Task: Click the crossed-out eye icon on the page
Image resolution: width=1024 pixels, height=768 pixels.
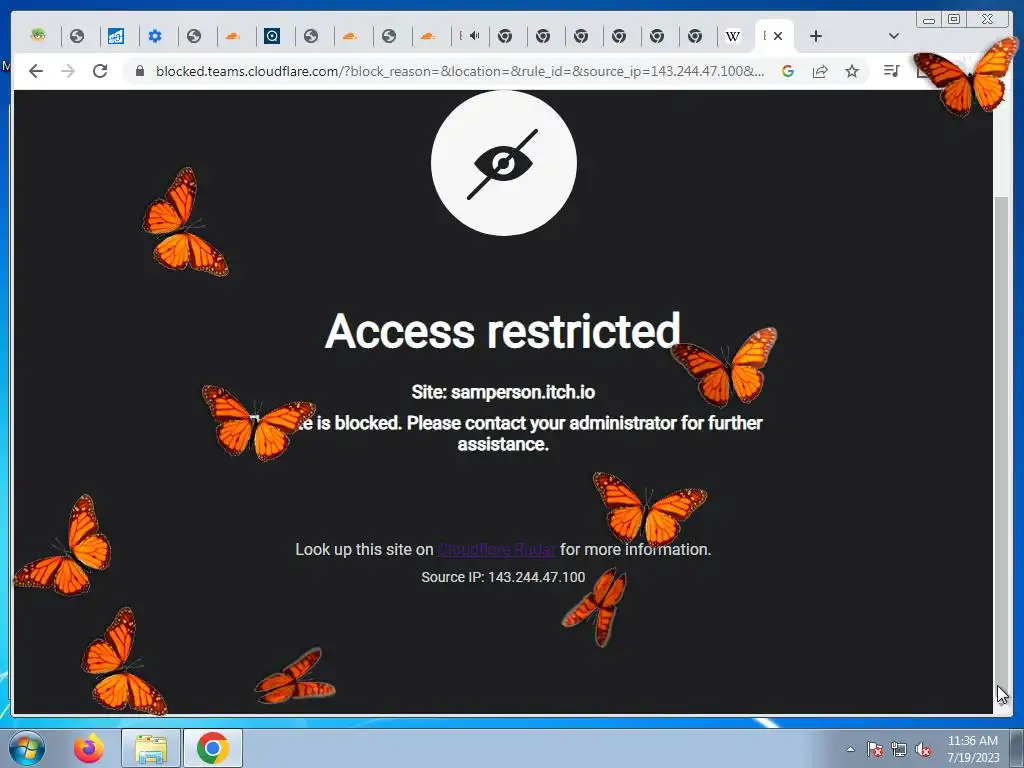Action: (x=504, y=163)
